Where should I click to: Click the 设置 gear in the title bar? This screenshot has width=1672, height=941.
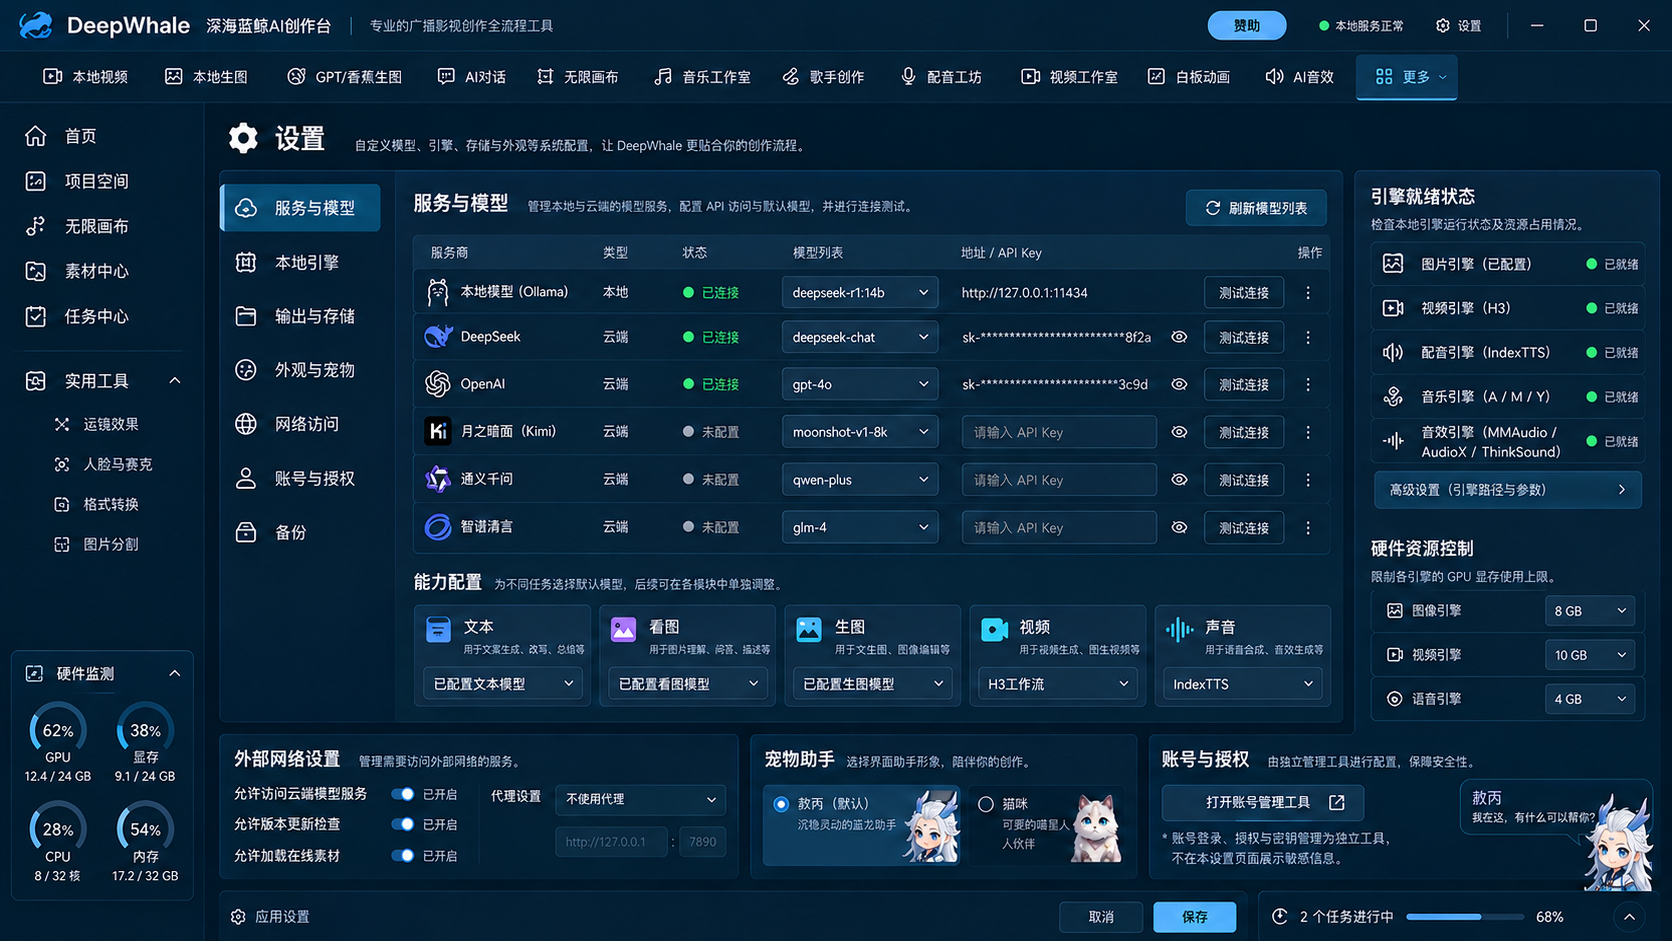point(1442,25)
